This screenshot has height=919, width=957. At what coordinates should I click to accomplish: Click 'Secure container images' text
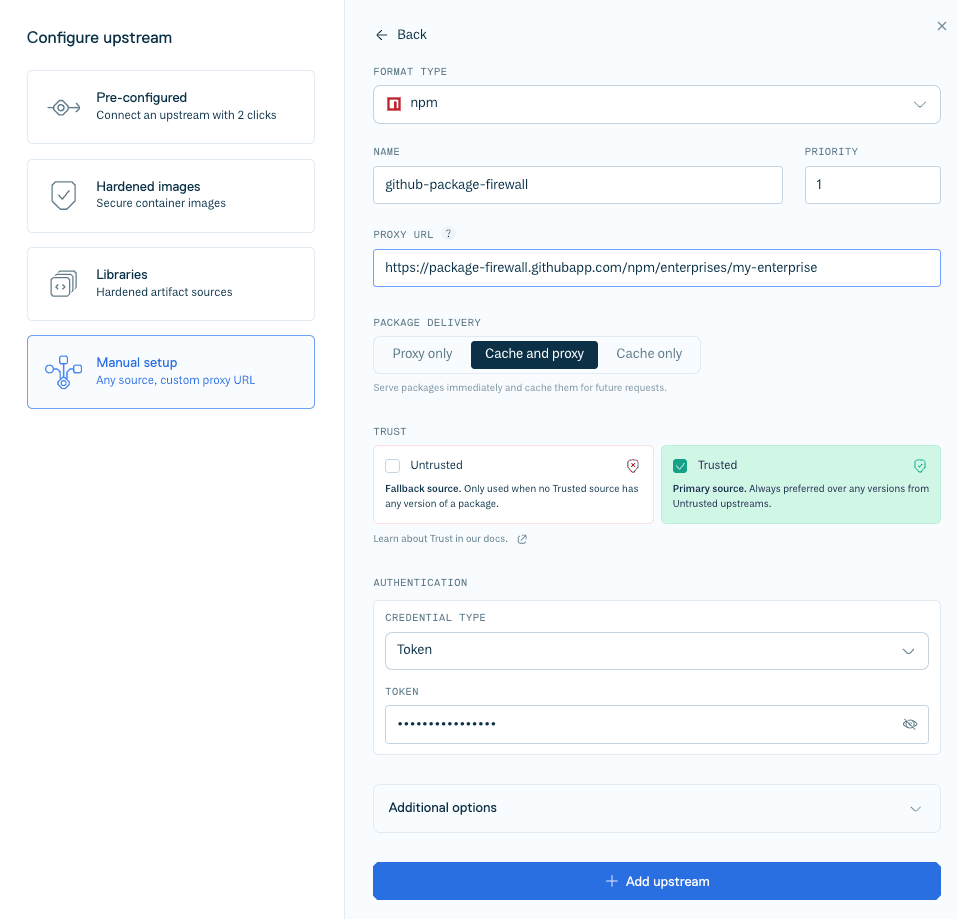[161, 203]
